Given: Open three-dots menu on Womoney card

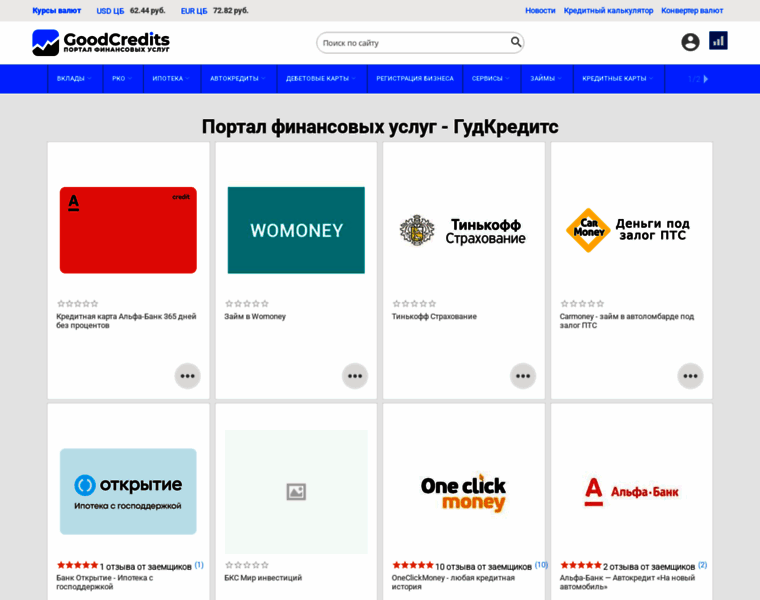Looking at the screenshot, I should click(355, 376).
